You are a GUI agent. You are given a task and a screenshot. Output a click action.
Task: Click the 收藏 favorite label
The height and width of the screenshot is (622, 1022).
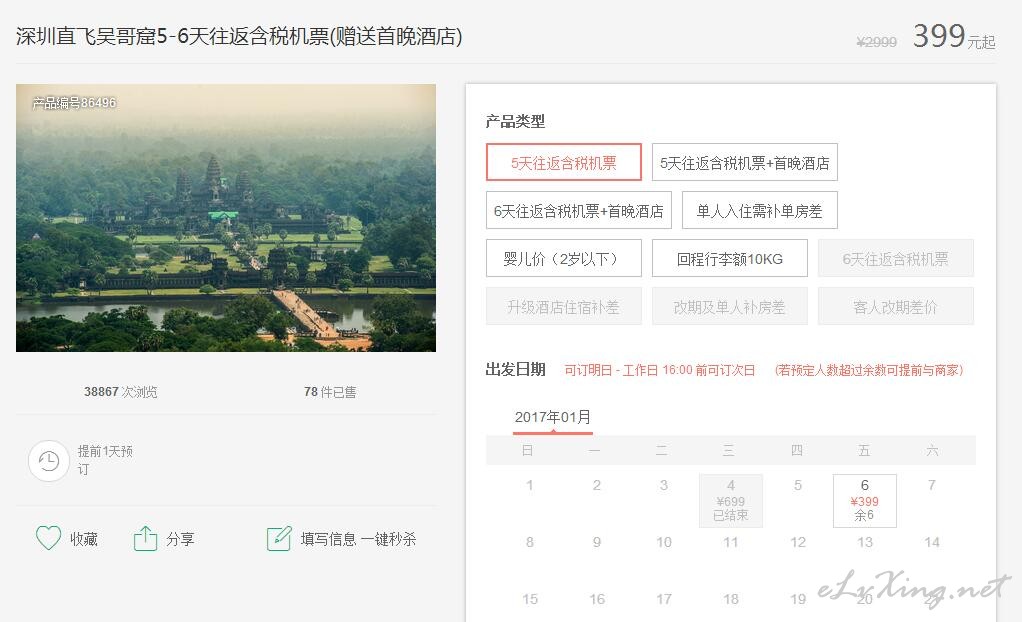[x=84, y=539]
